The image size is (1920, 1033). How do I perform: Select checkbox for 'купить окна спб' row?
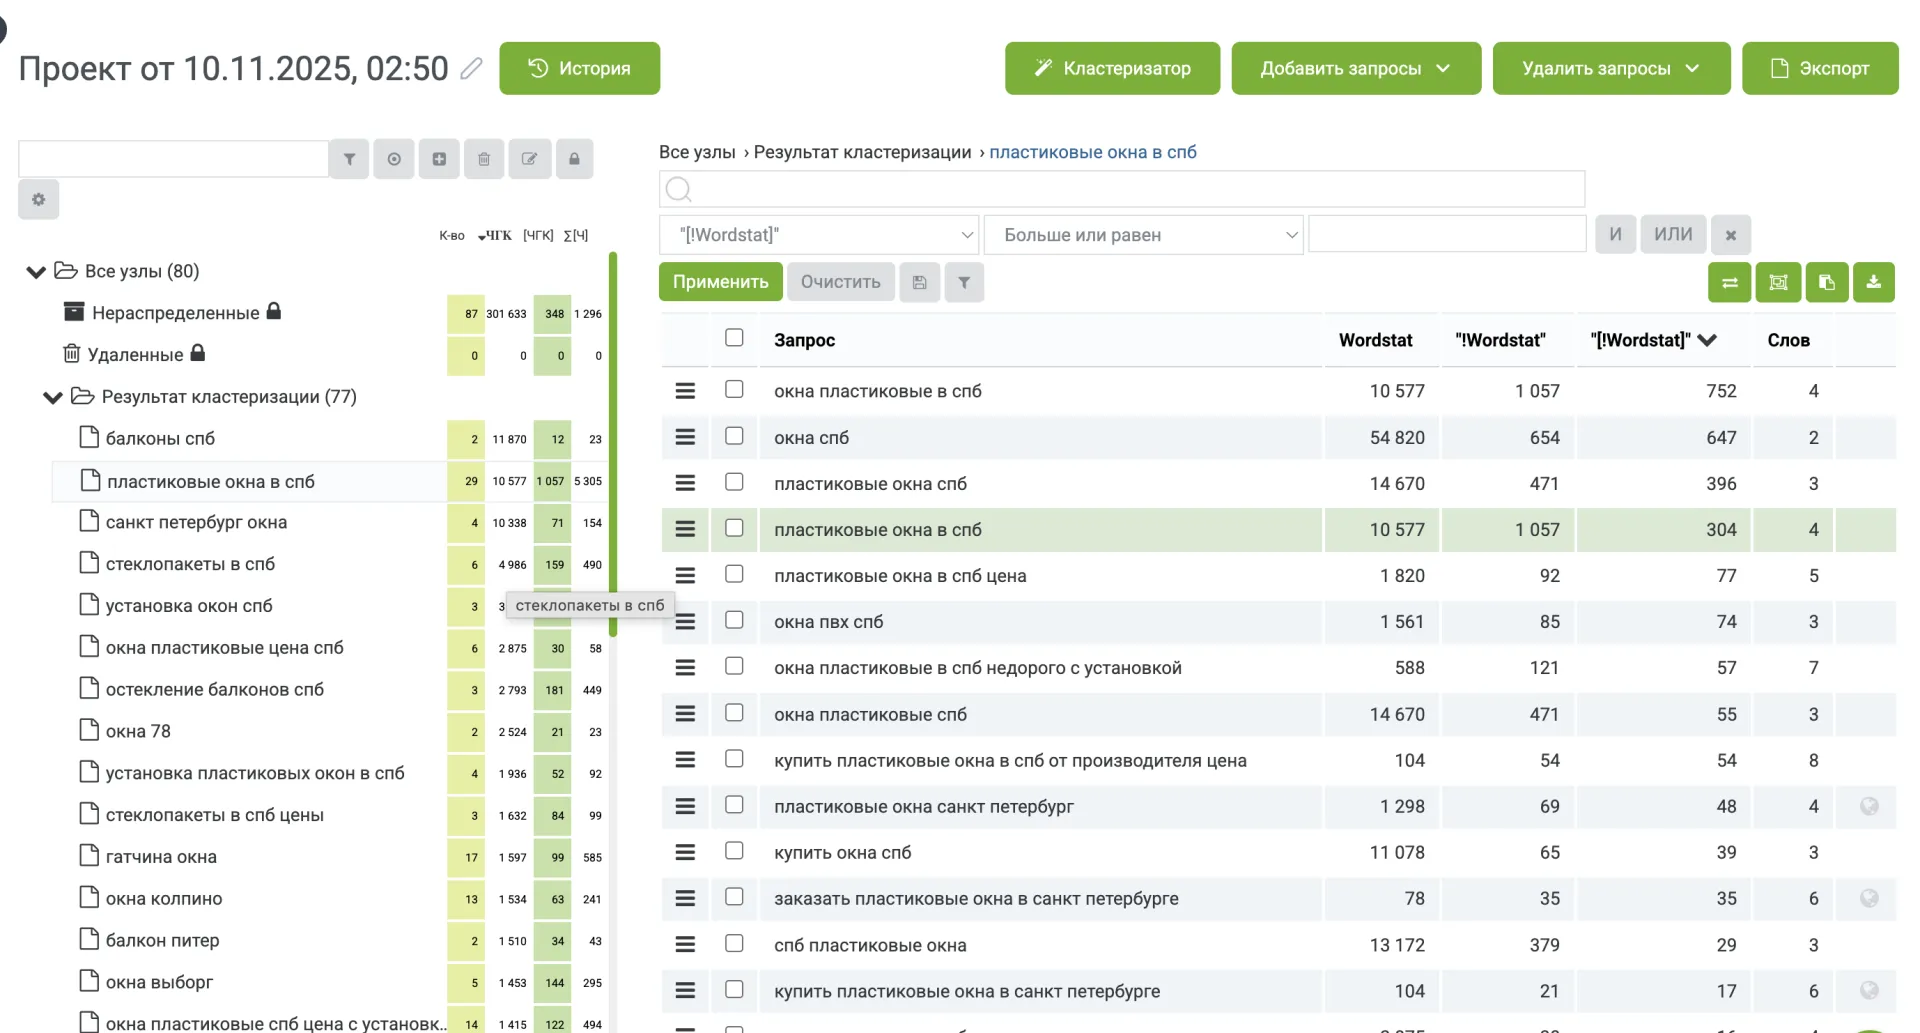[734, 851]
